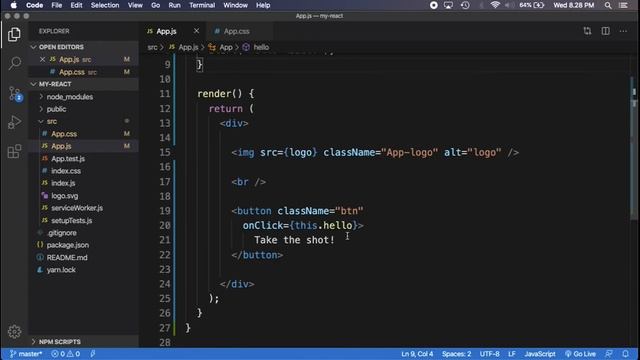The height and width of the screenshot is (360, 640).
Task: Click master branch in status bar
Action: pos(26,354)
